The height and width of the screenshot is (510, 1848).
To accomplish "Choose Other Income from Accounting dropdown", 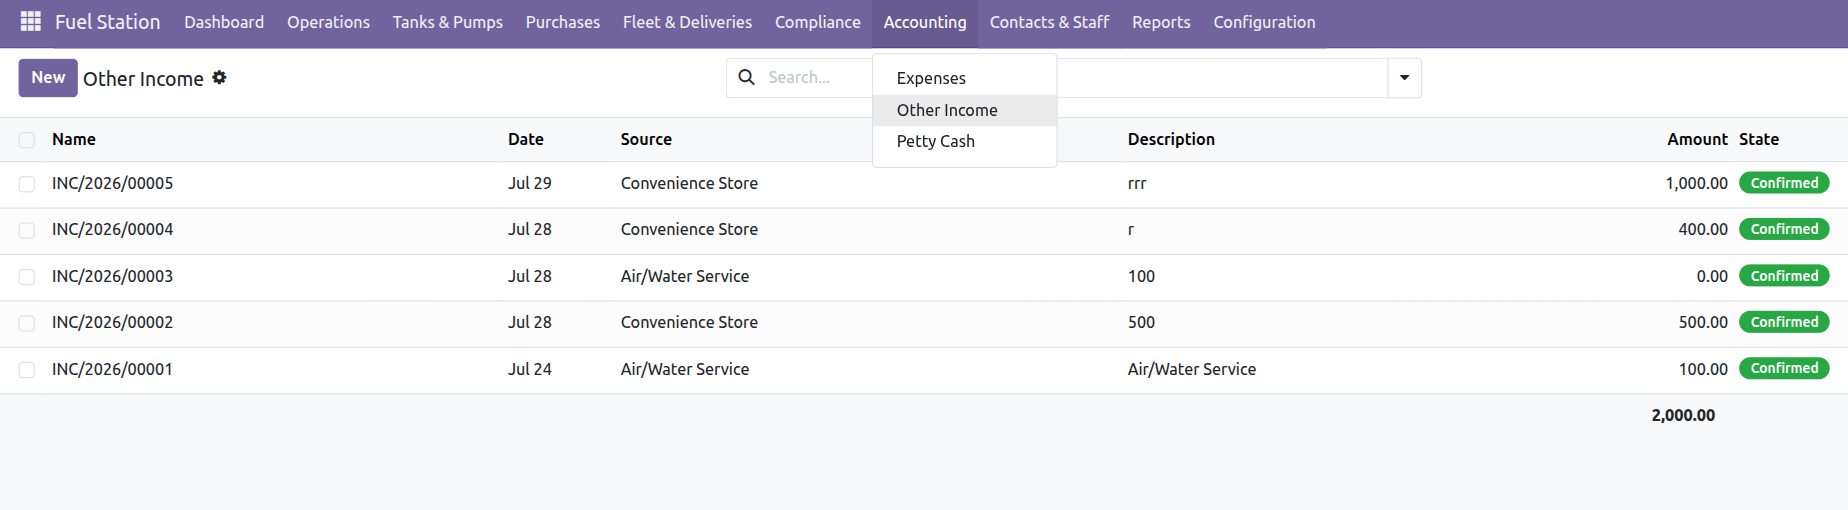I will [x=965, y=110].
